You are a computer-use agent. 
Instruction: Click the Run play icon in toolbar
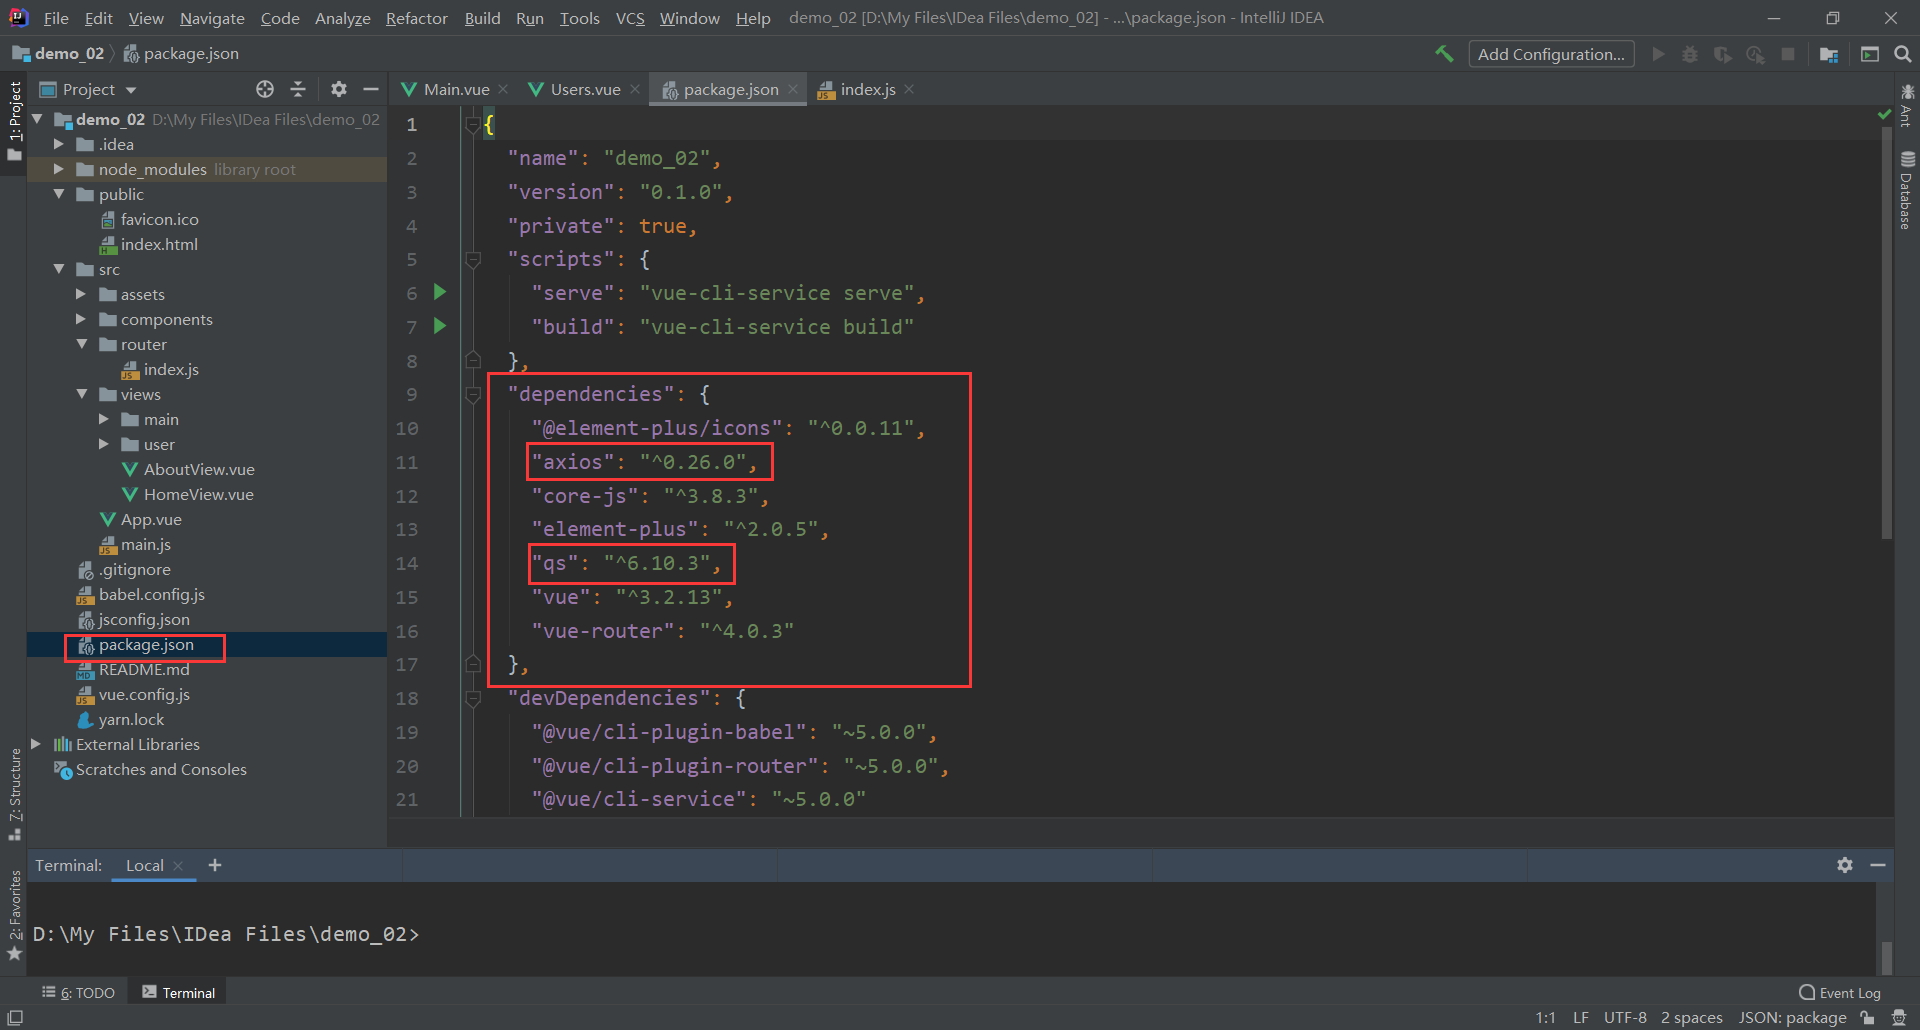point(1659,54)
